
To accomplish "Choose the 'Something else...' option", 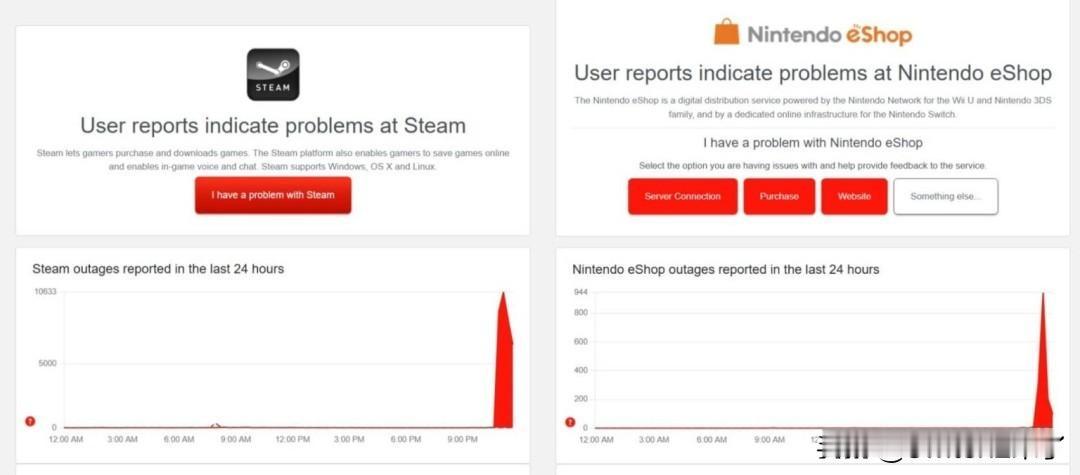I will point(946,196).
